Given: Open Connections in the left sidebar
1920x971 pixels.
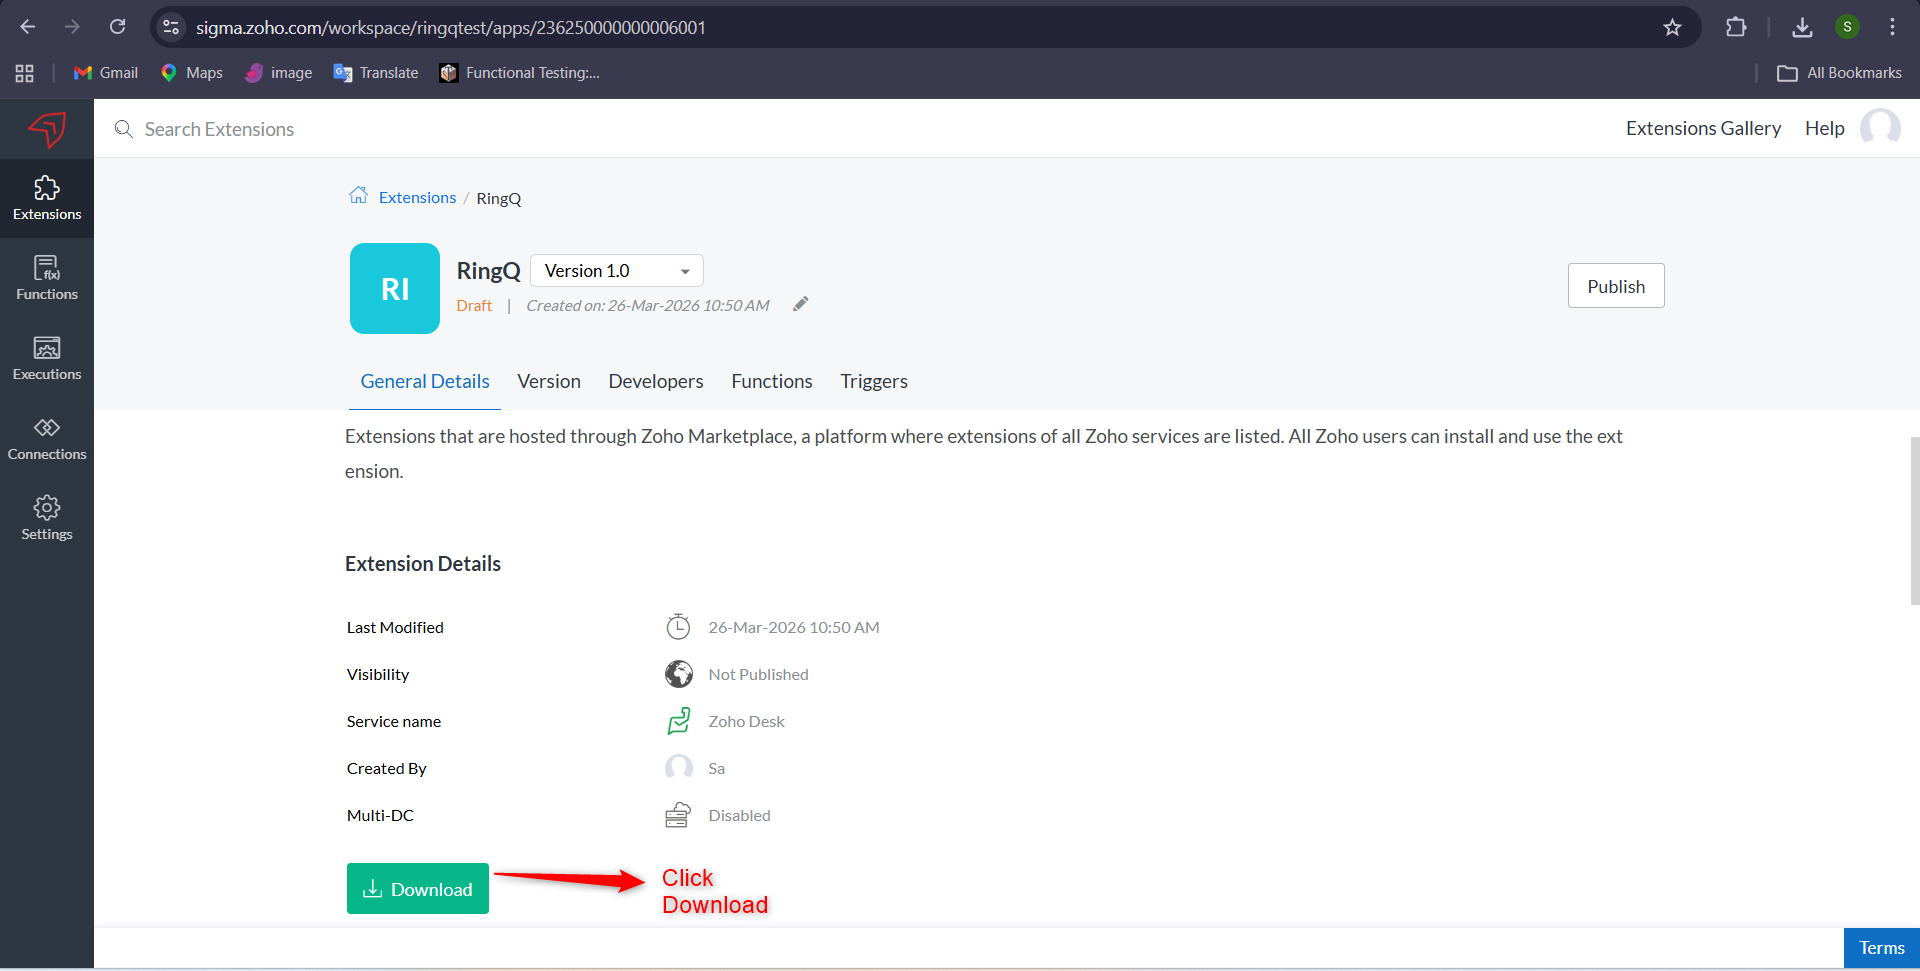Looking at the screenshot, I should pos(47,438).
